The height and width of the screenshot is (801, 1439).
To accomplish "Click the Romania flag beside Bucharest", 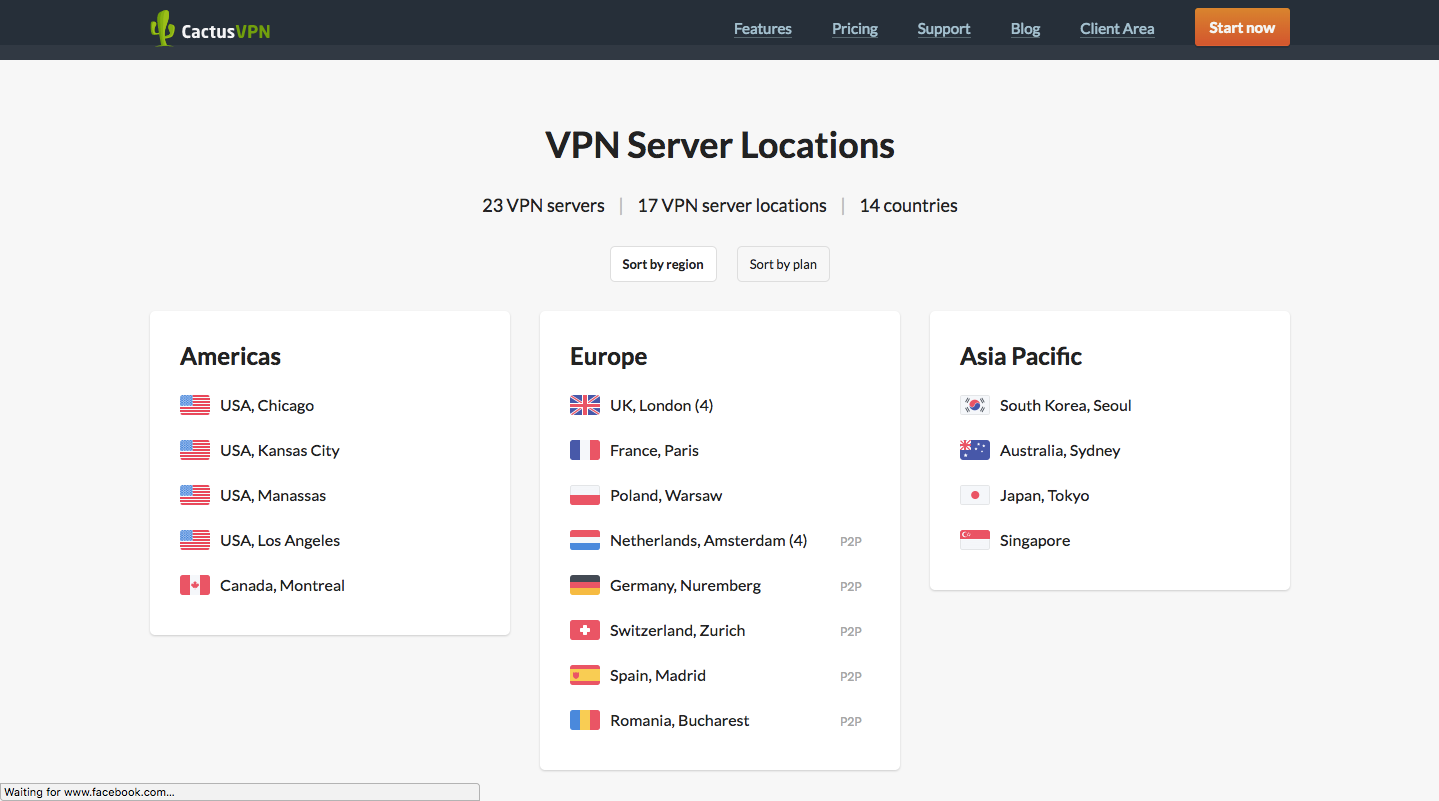I will tap(585, 720).
